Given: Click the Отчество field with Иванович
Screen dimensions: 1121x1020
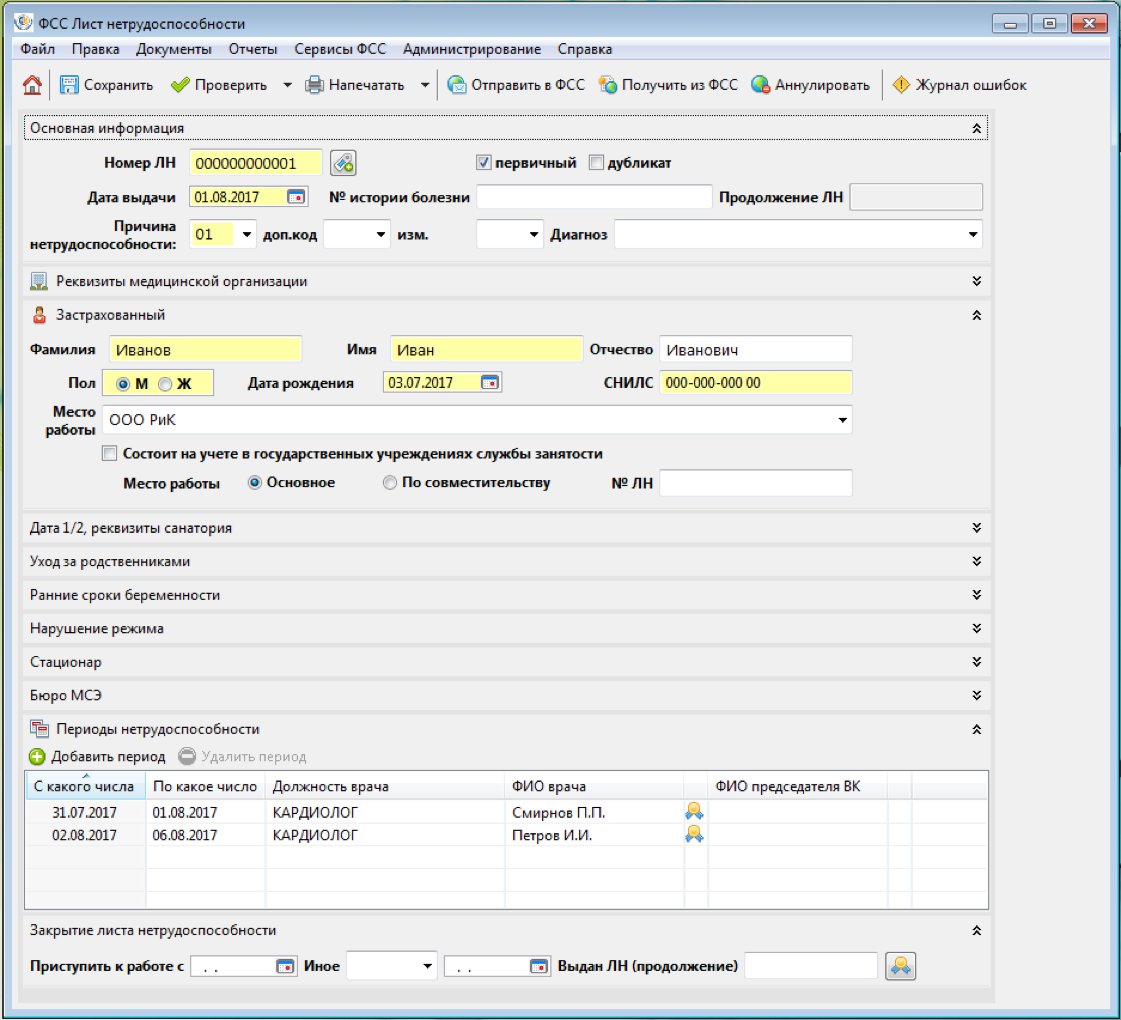Looking at the screenshot, I should pos(756,350).
